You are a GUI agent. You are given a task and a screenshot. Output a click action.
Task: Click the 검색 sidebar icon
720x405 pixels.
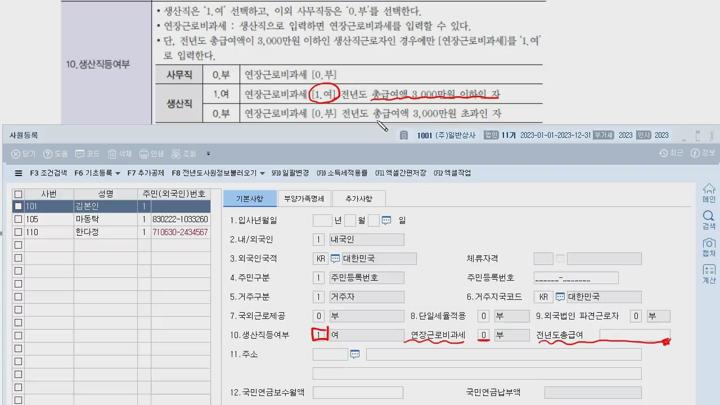(x=709, y=220)
